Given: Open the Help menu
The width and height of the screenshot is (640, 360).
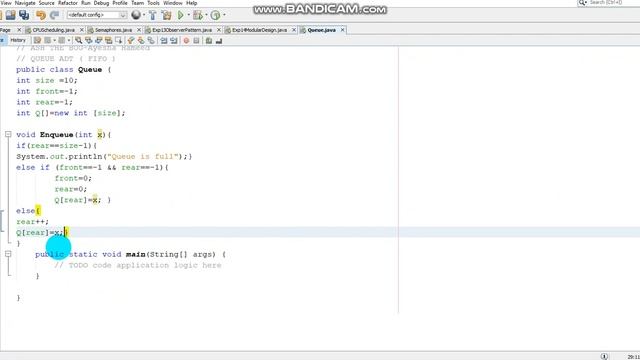Looking at the screenshot, I should pyautogui.click(x=191, y=3).
